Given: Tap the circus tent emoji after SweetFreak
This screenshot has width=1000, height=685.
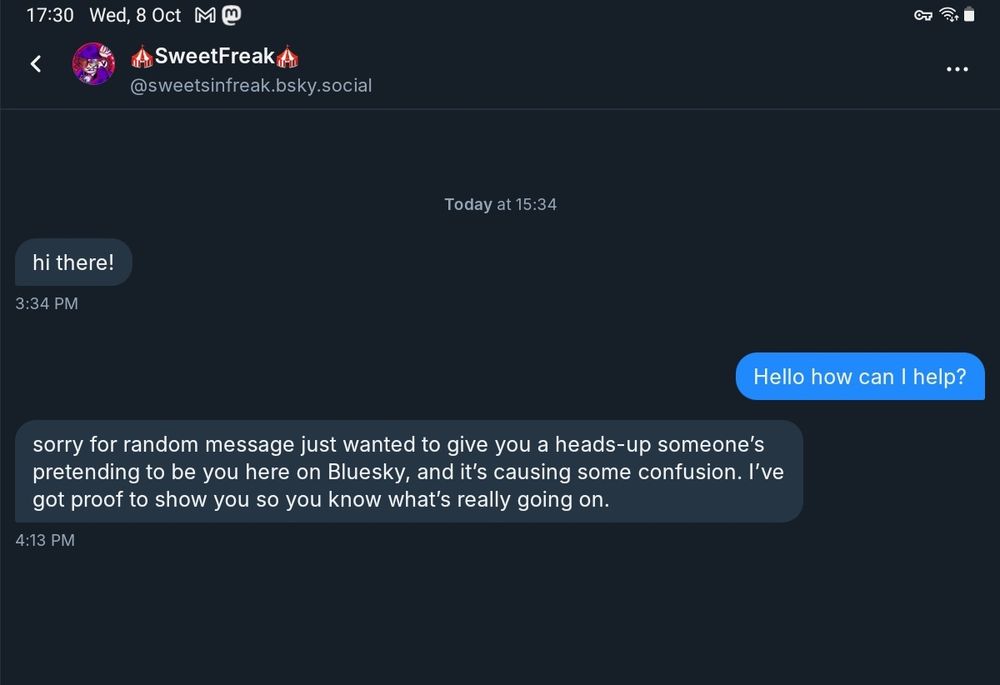Looking at the screenshot, I should 287,57.
